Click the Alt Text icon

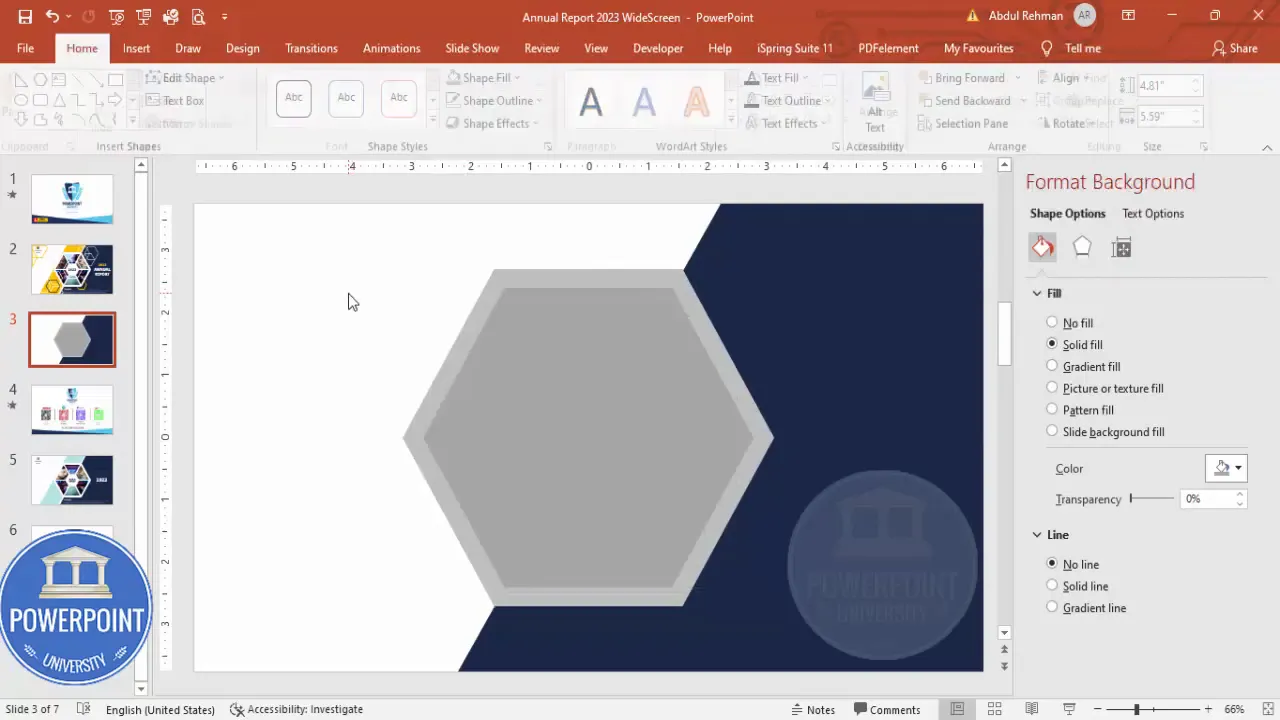coord(875,101)
